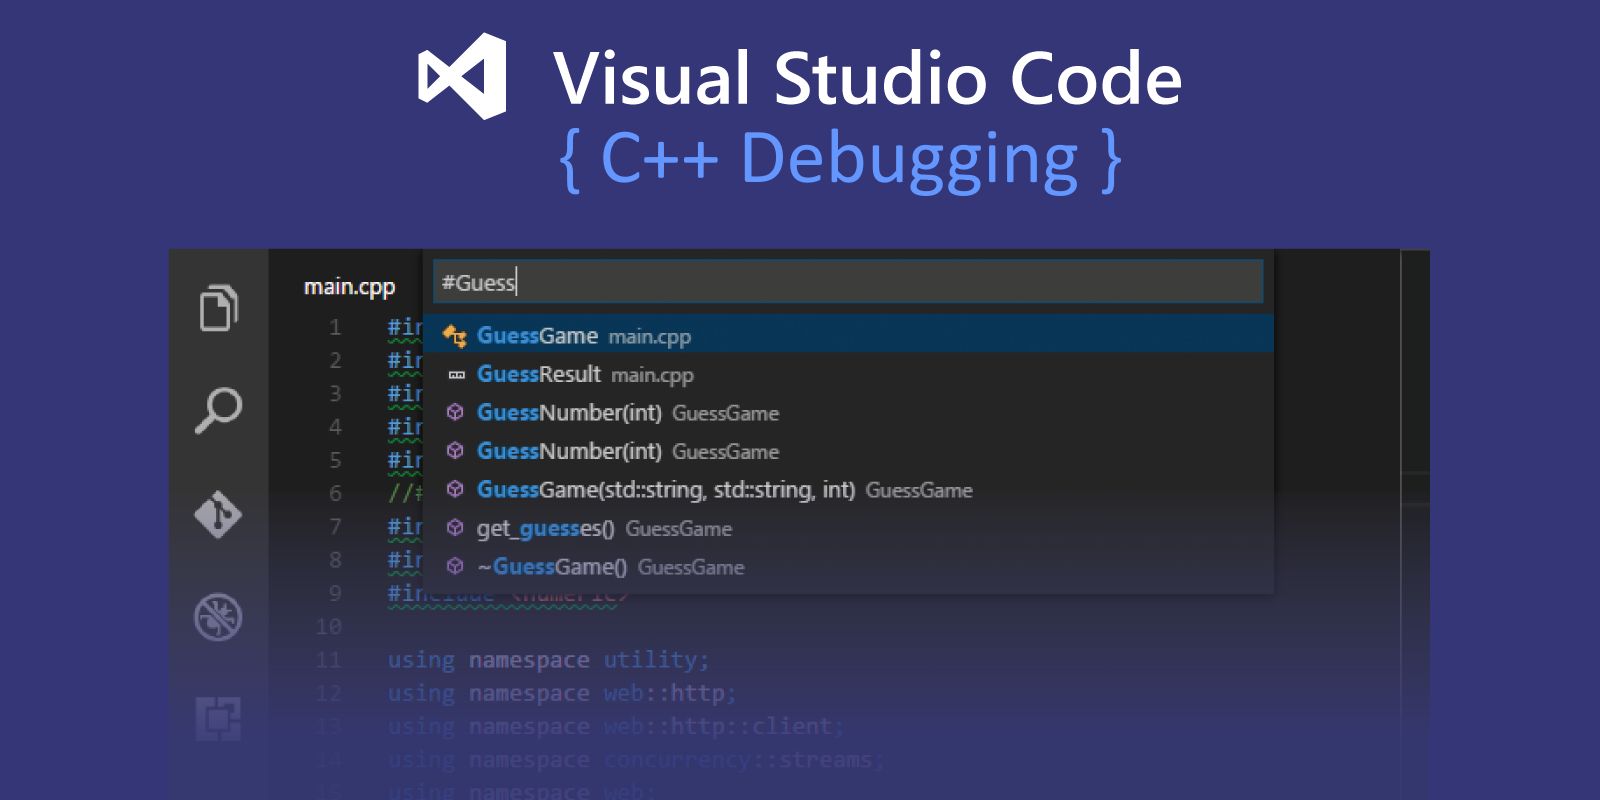
Task: Click 'using namespace web::http;' code line
Action: [x=562, y=693]
